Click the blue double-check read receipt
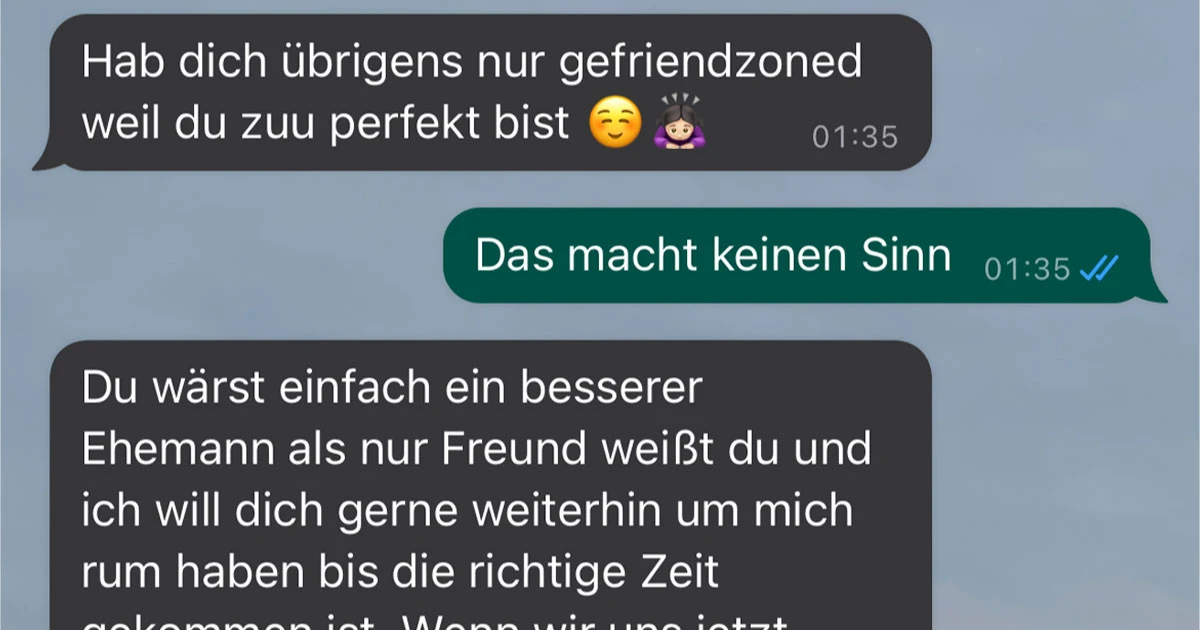Viewport: 1200px width, 630px height. tap(1099, 268)
